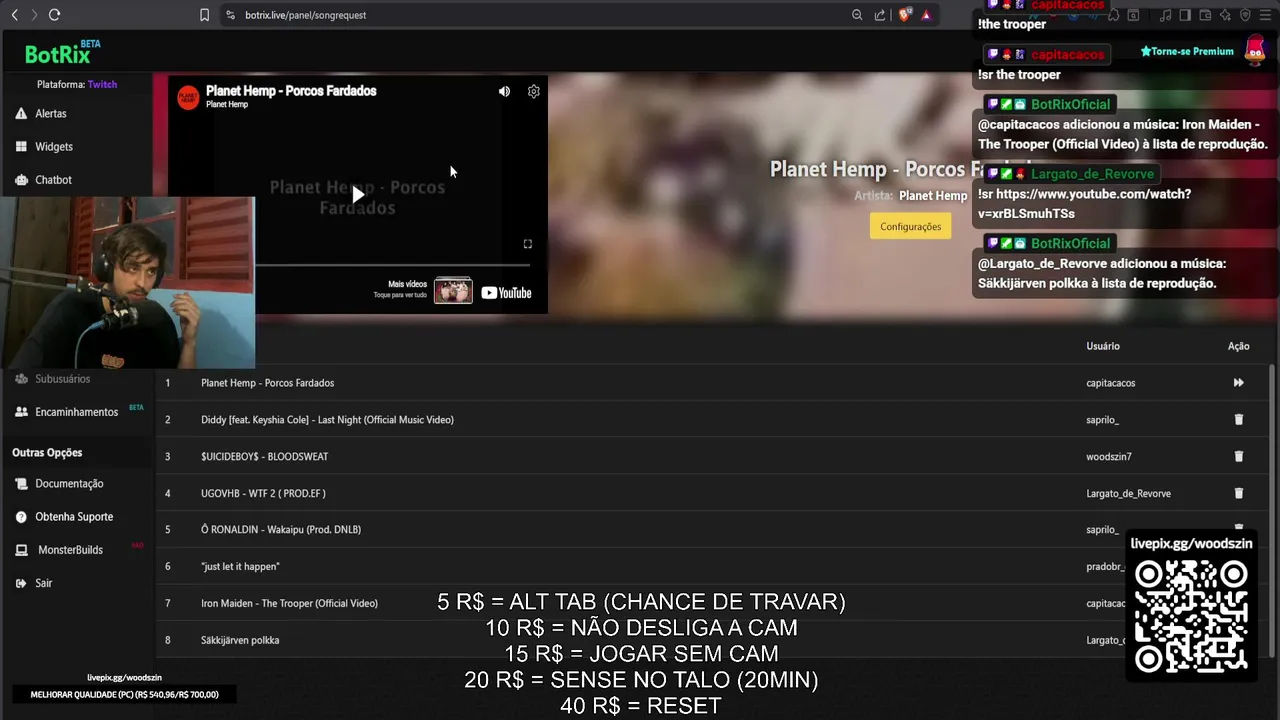Click Sair to log out

[x=43, y=583]
